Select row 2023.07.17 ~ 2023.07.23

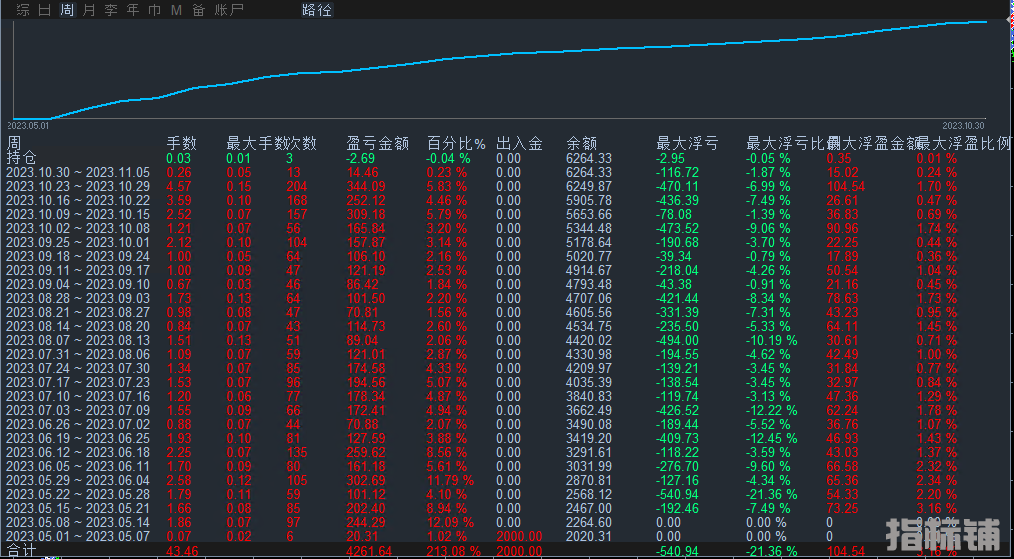click(x=78, y=382)
